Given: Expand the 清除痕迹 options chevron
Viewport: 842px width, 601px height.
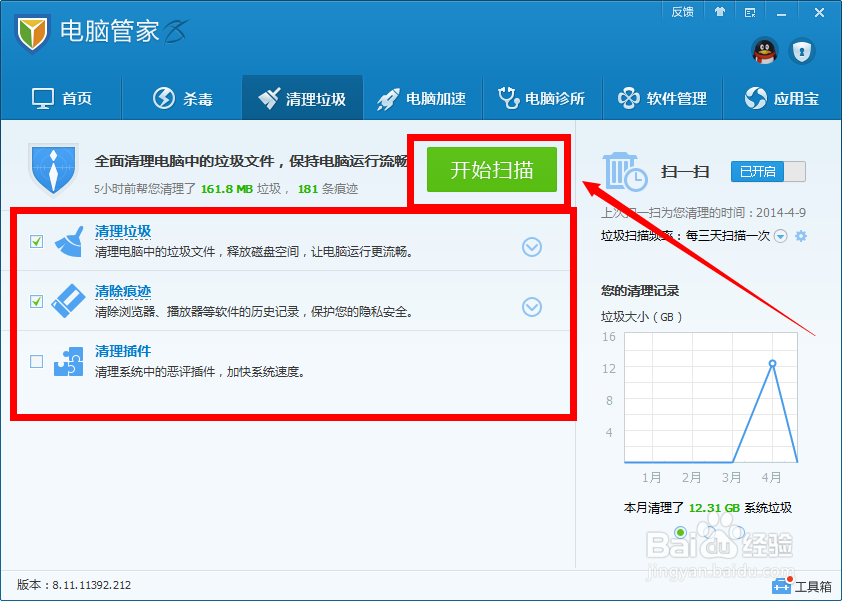Looking at the screenshot, I should 532,308.
